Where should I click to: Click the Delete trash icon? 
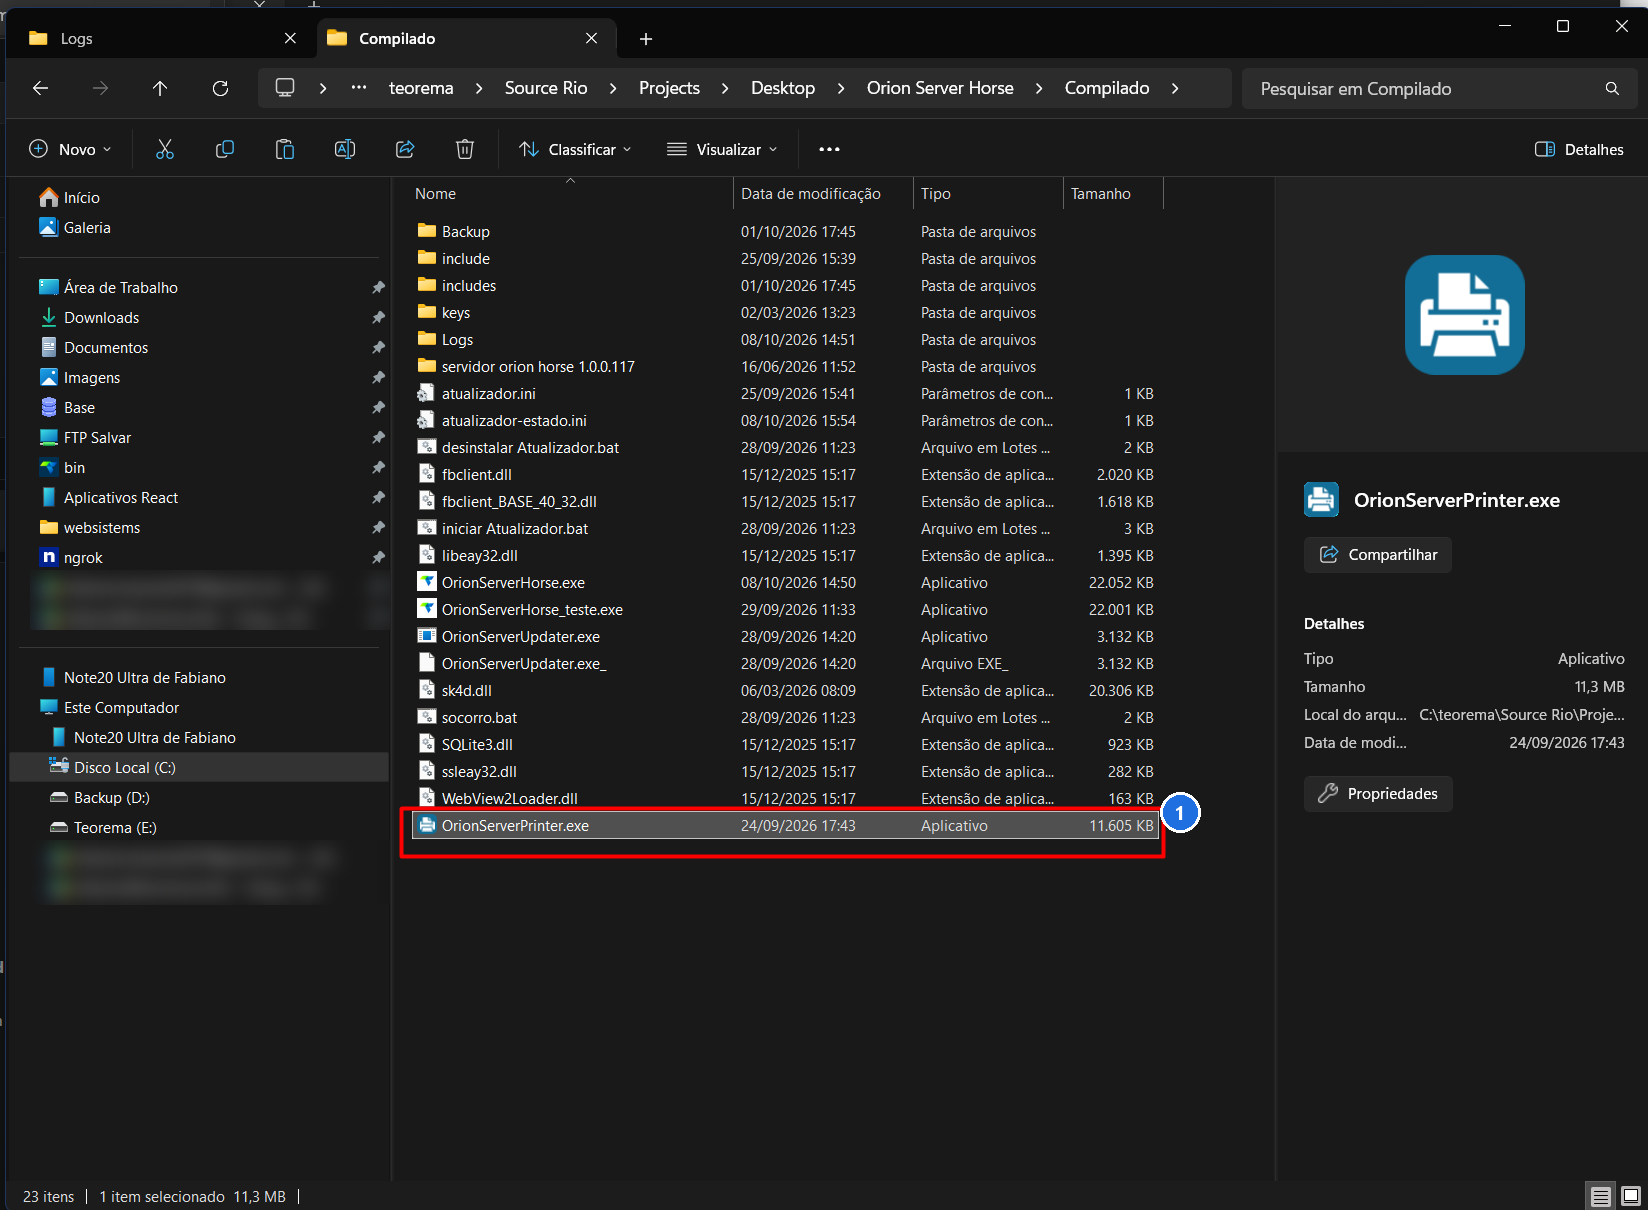pyautogui.click(x=465, y=149)
